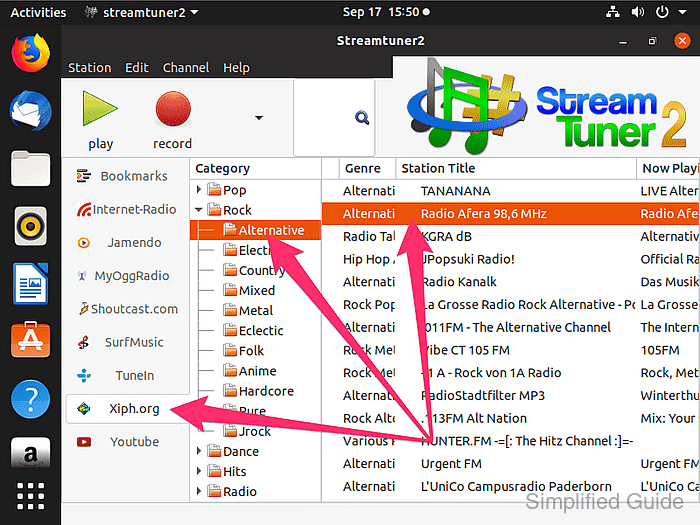Show Applications grid in the dock
The image size is (700, 525).
30,496
